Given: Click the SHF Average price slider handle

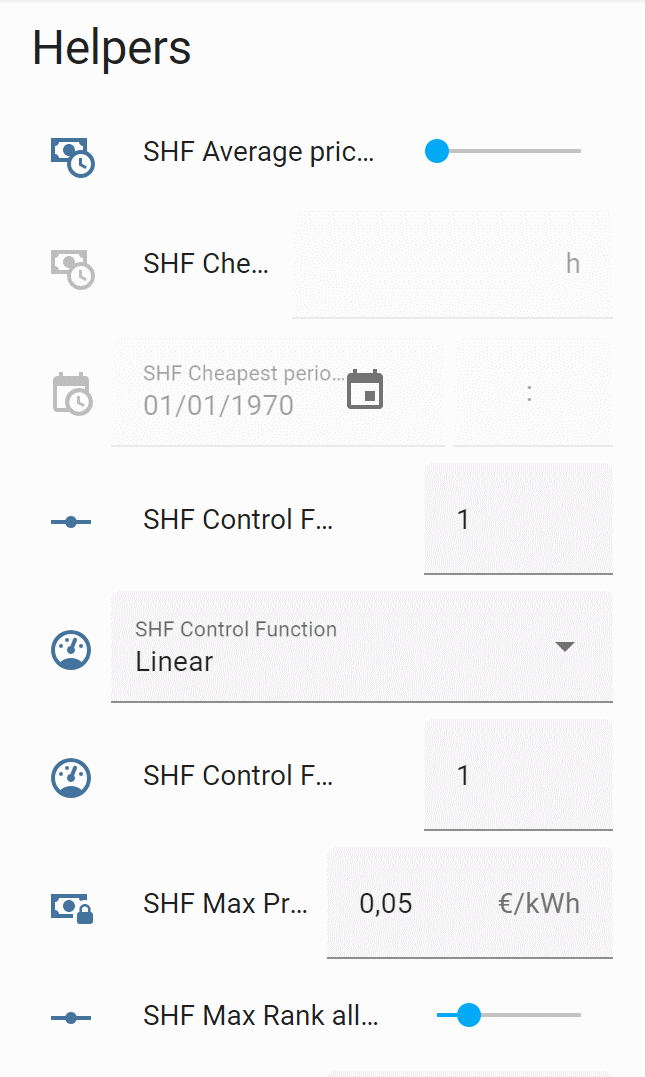Looking at the screenshot, I should 437,151.
